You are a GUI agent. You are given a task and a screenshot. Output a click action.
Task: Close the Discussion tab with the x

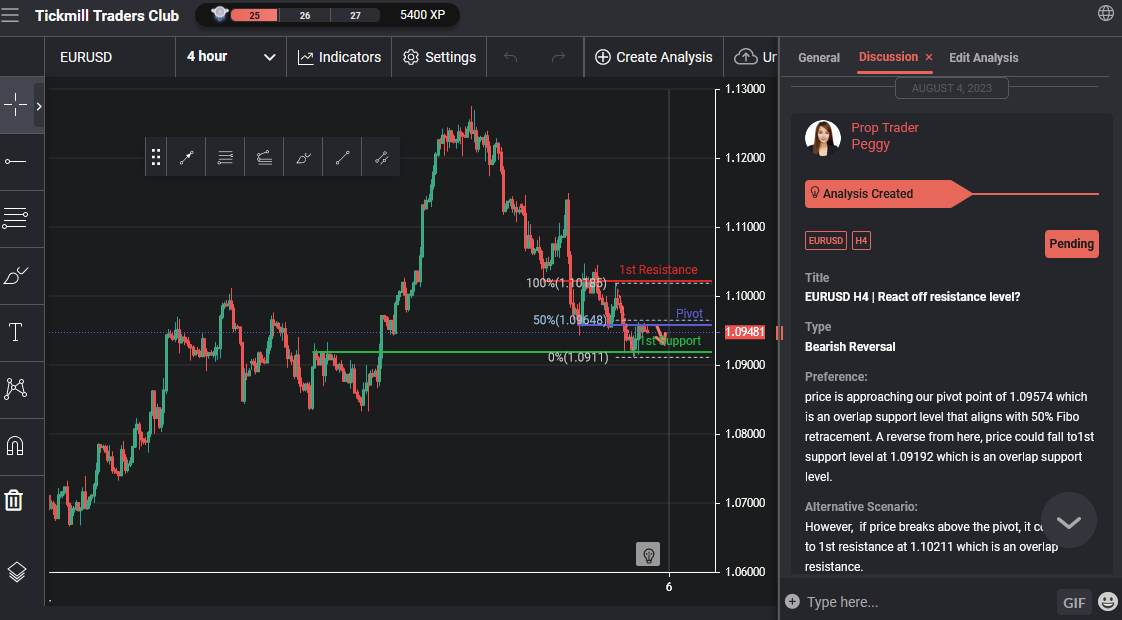(929, 57)
